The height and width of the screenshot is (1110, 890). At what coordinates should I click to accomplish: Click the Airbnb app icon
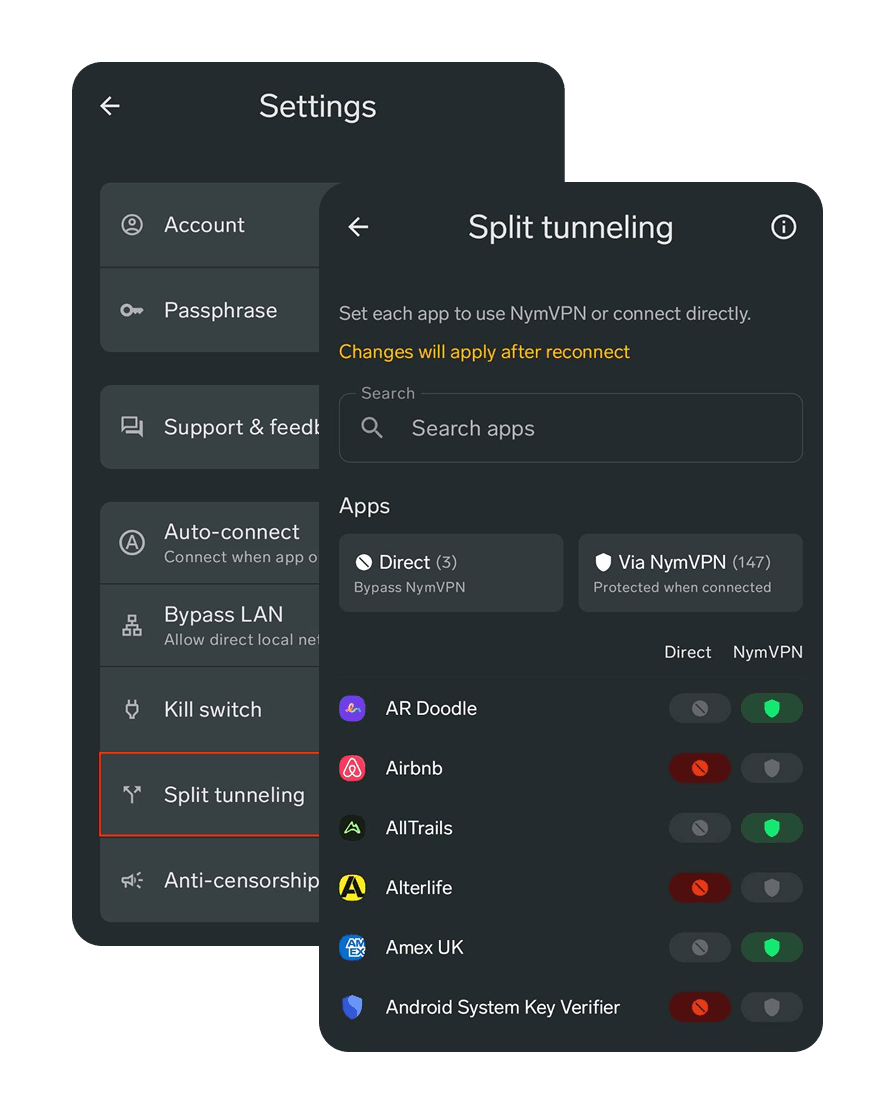pyautogui.click(x=352, y=768)
